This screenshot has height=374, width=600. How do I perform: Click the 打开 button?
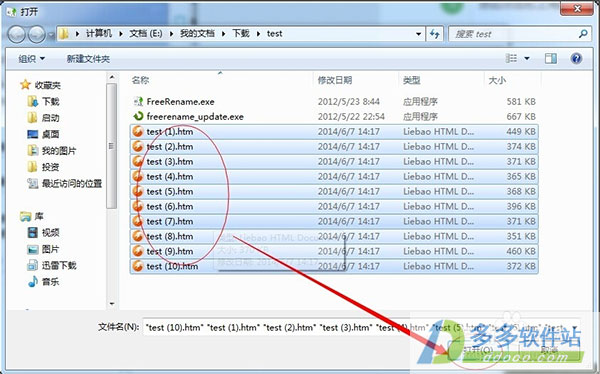pyautogui.click(x=478, y=350)
